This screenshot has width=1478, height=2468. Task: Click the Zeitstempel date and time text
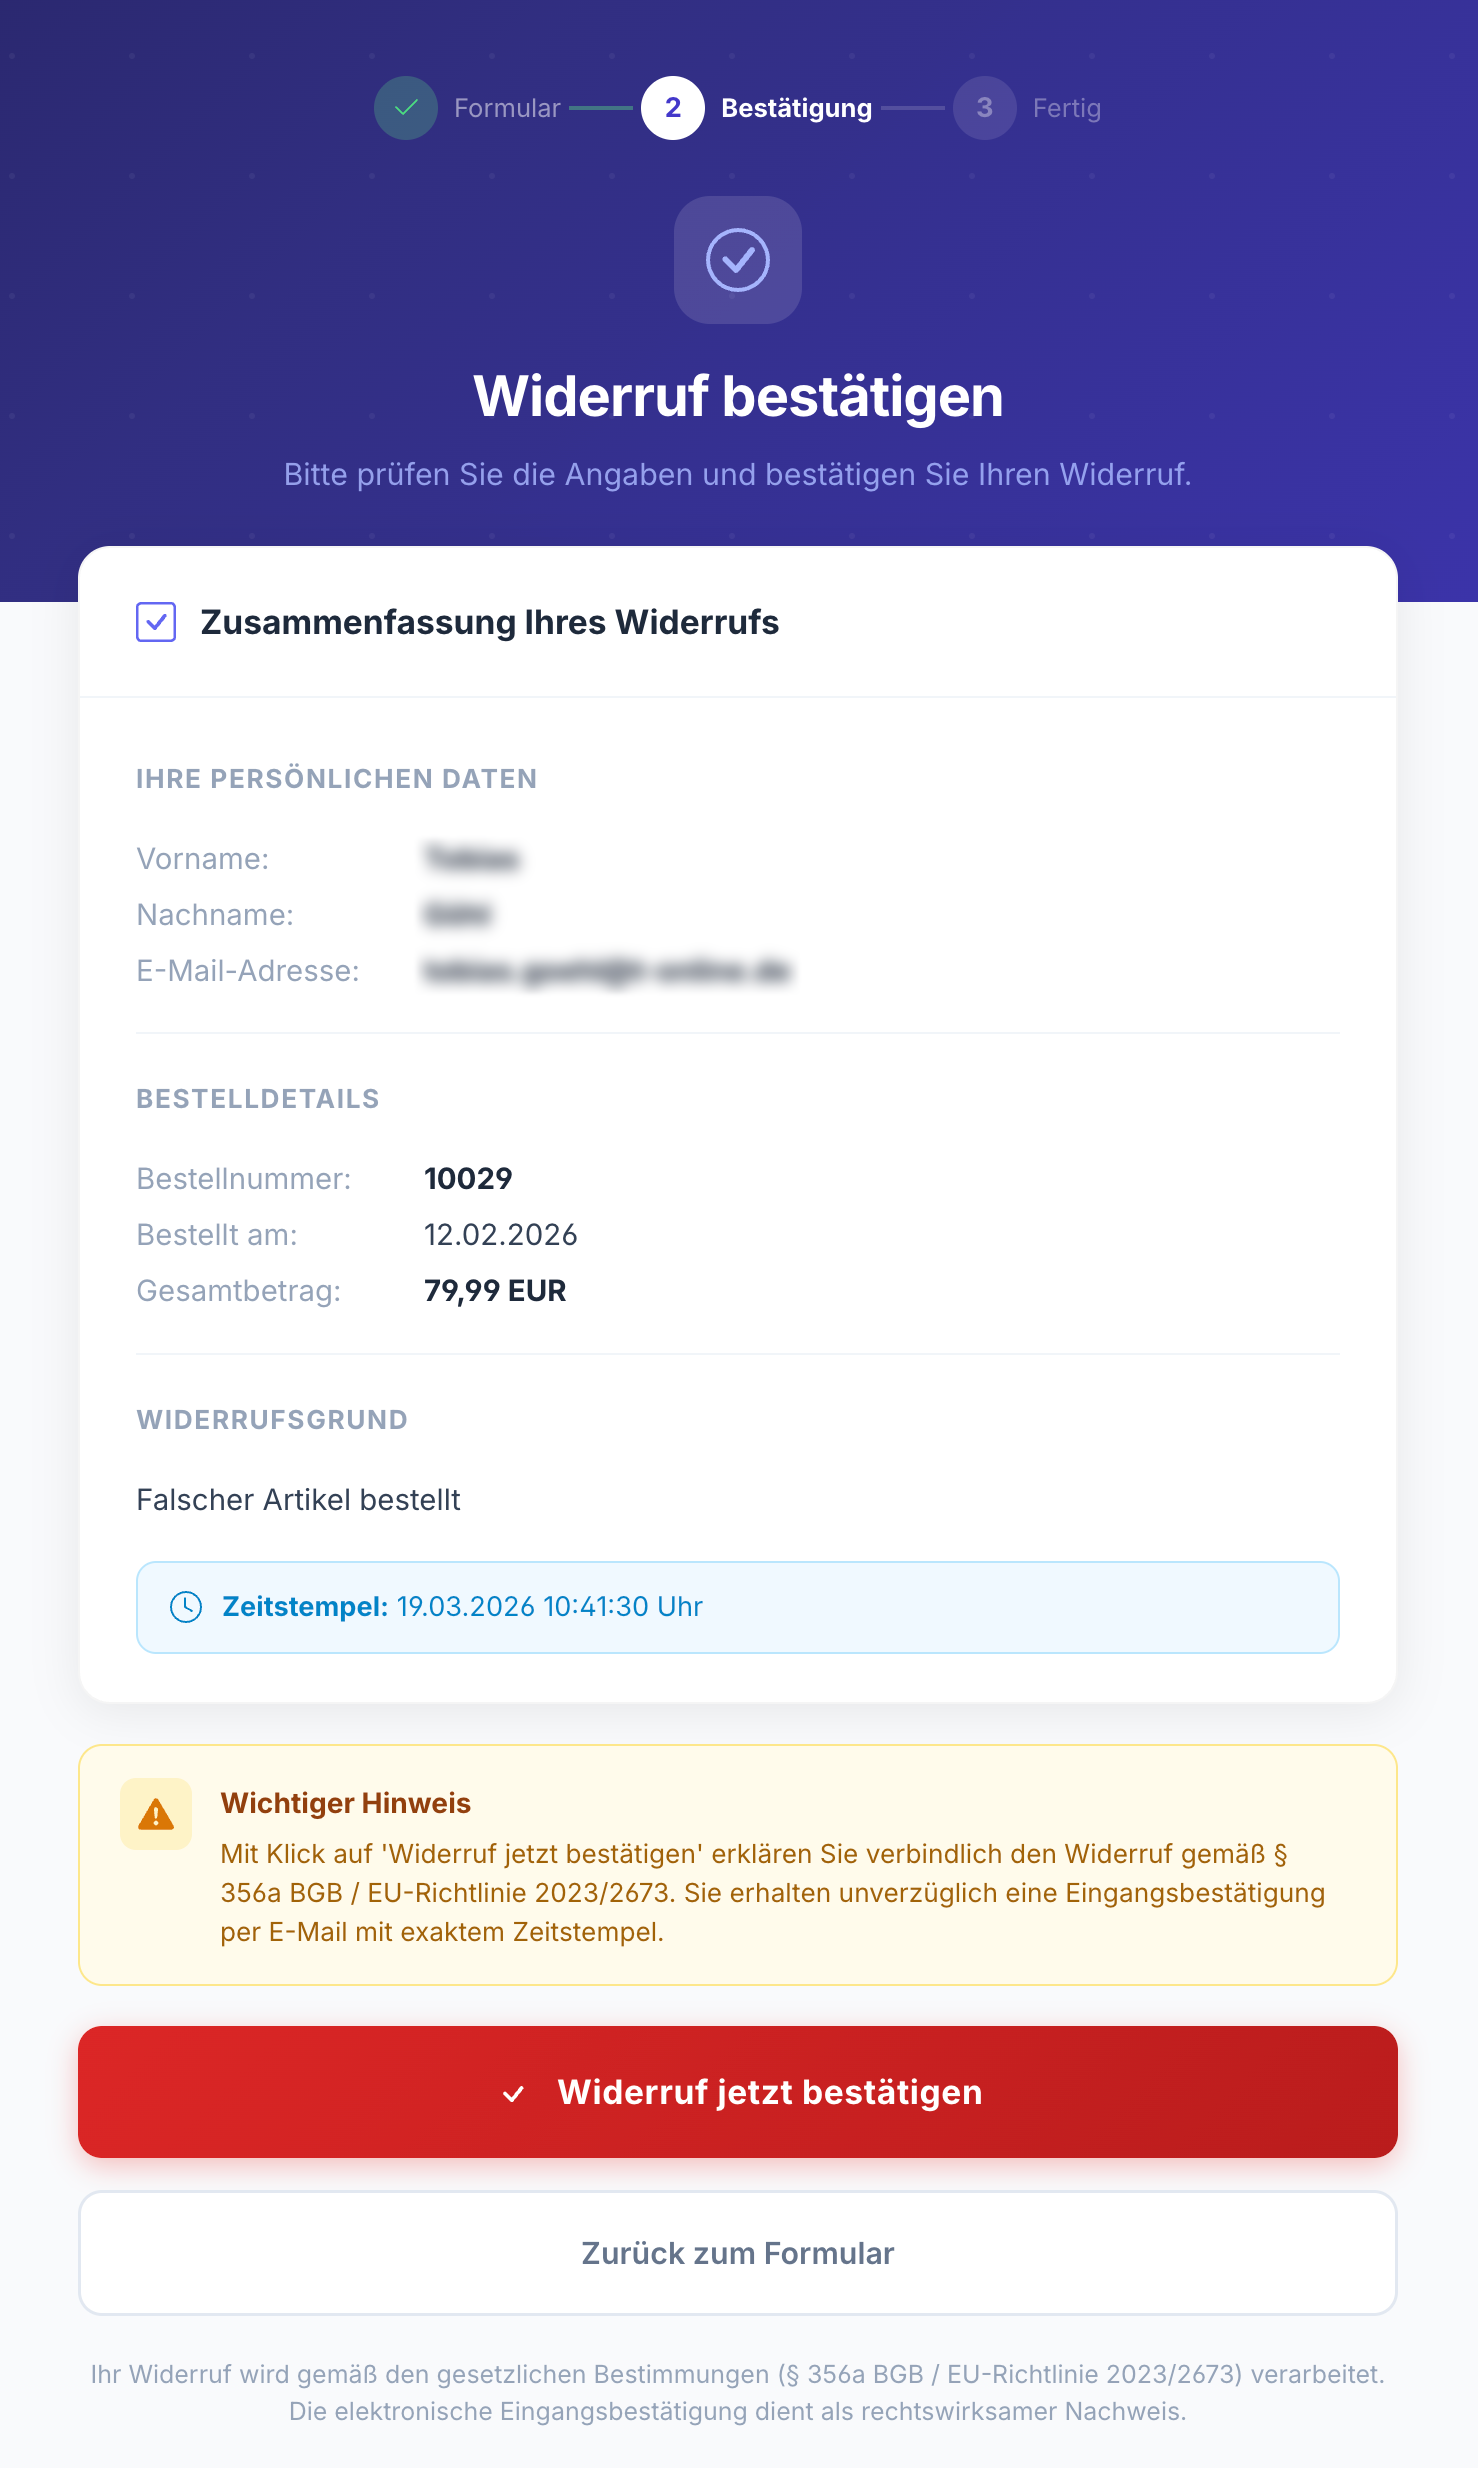click(x=549, y=1607)
